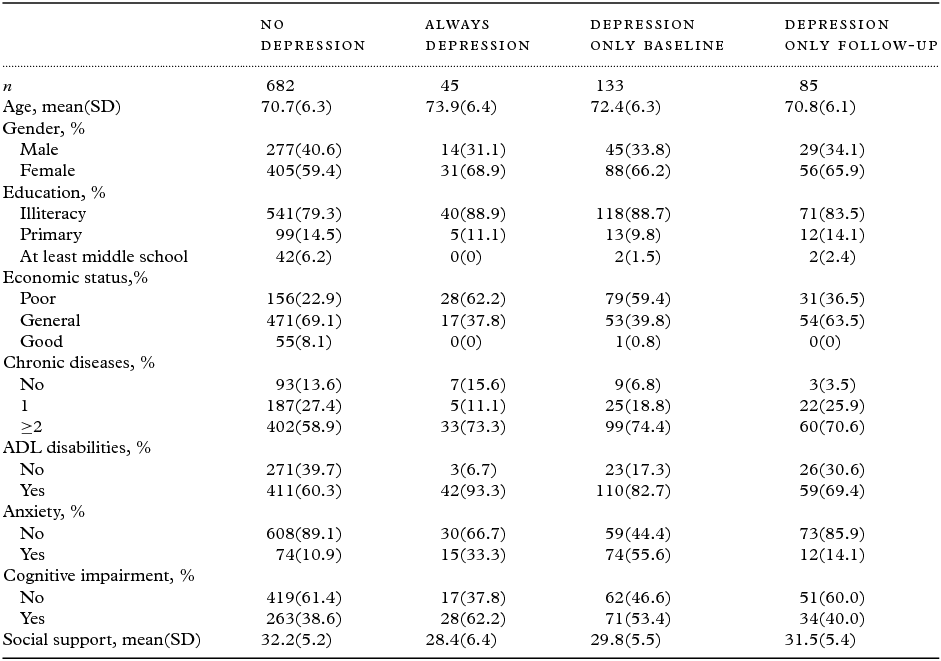
Task: Click the sample size value 682
Action: point(282,86)
